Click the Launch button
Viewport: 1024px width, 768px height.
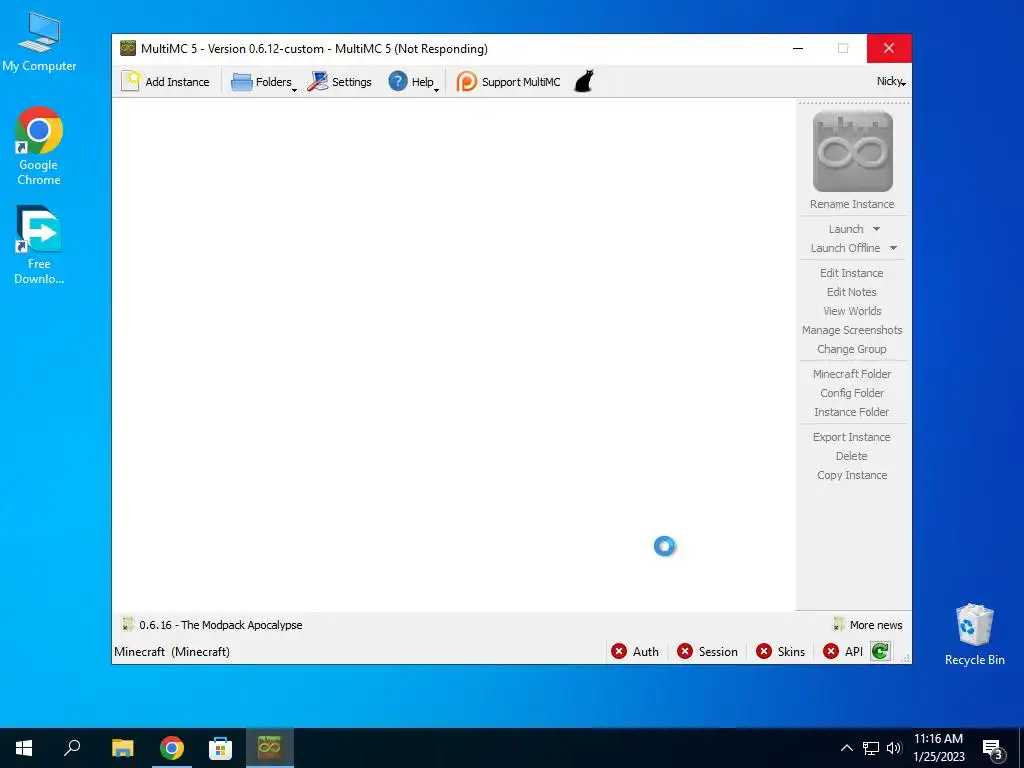[x=846, y=229]
